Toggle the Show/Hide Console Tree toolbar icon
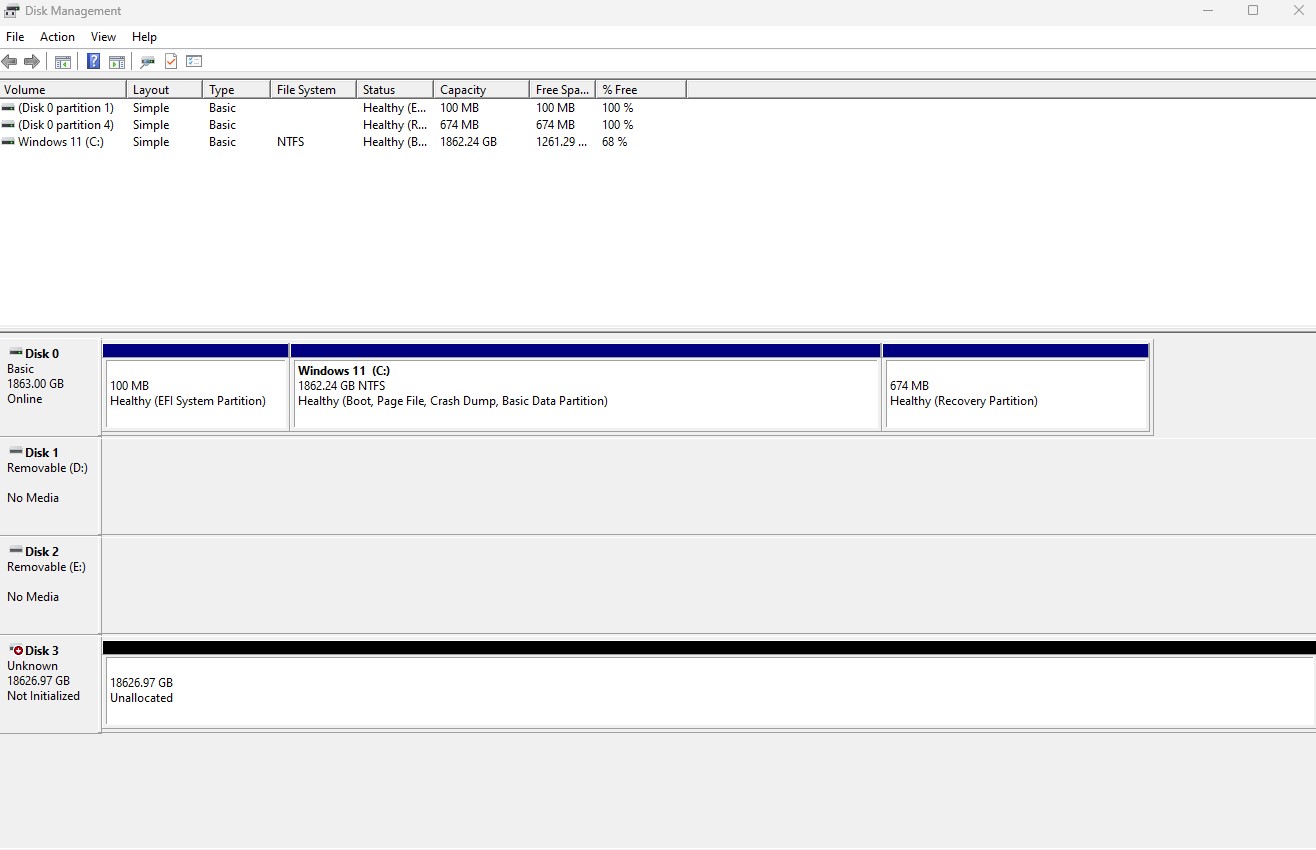This screenshot has width=1316, height=850. pyautogui.click(x=63, y=62)
